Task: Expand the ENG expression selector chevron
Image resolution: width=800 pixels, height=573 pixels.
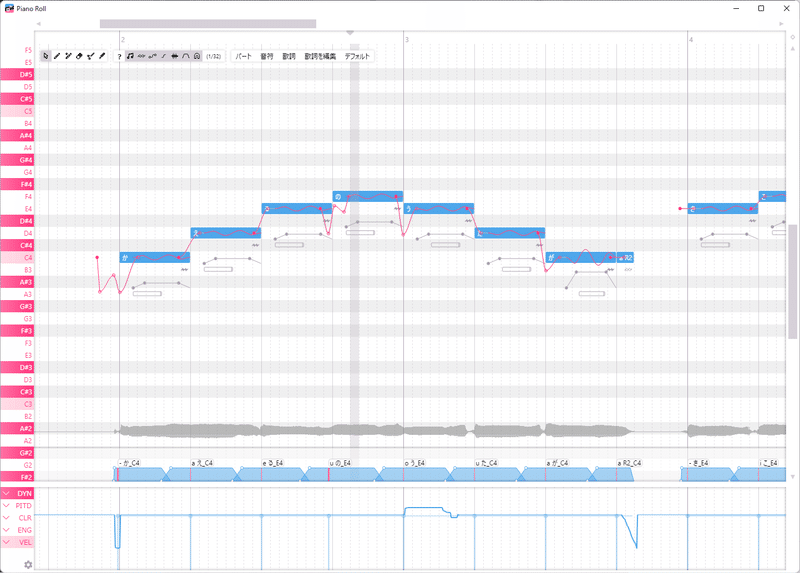Action: coord(6,530)
